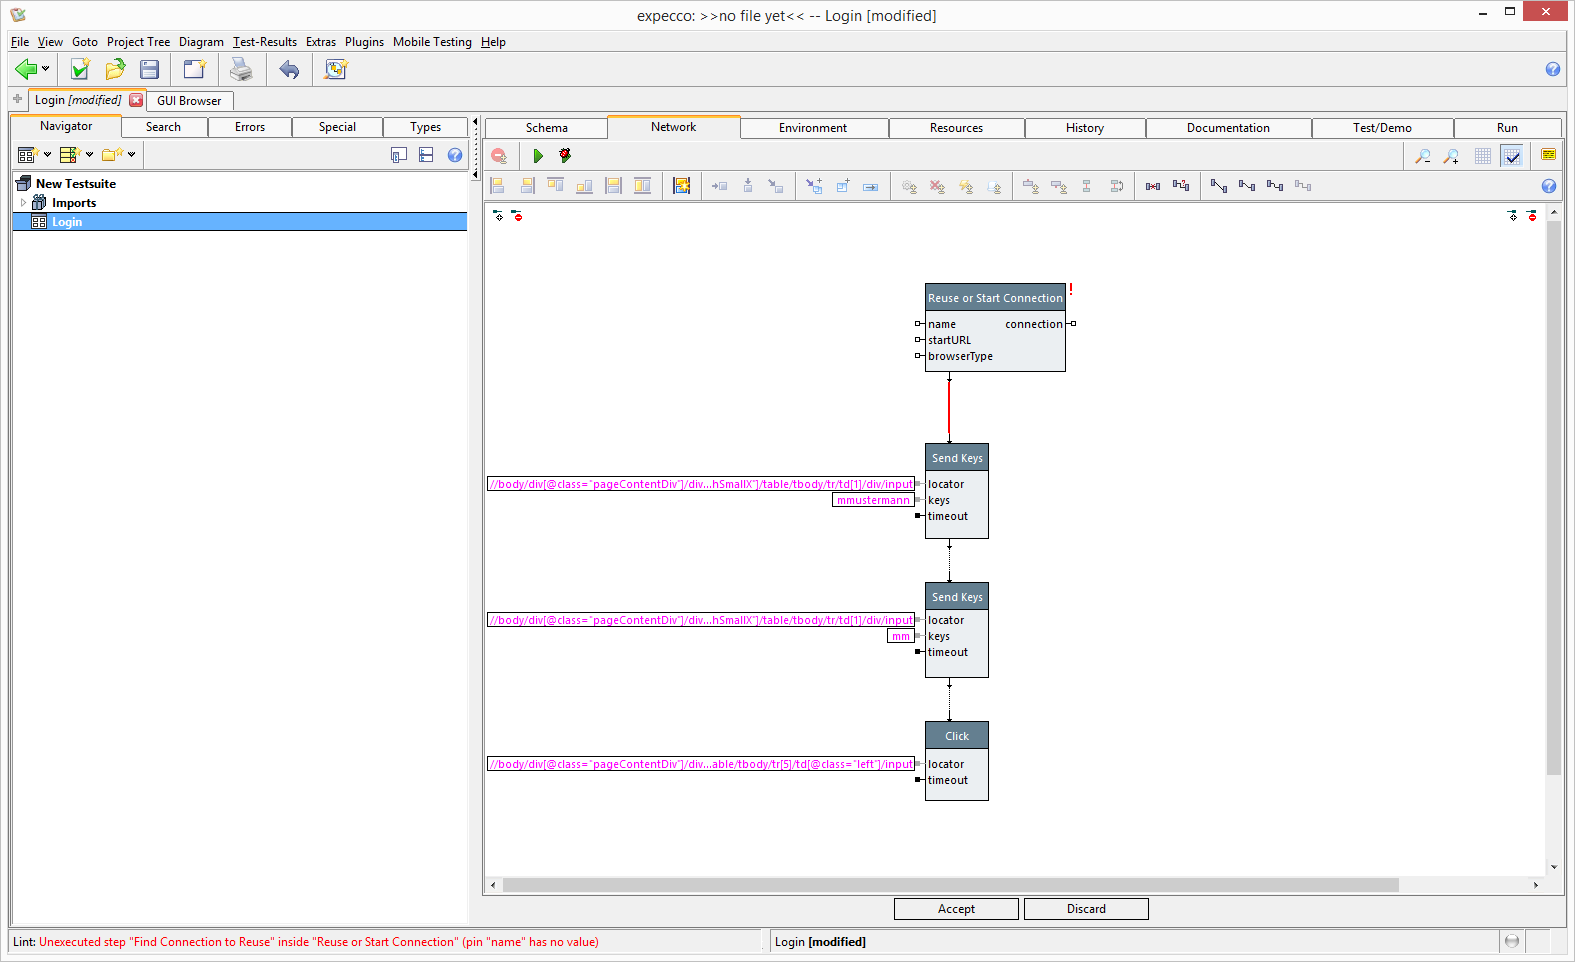1575x962 pixels.
Task: Open the yellow annotation note icon
Action: coord(1548,155)
